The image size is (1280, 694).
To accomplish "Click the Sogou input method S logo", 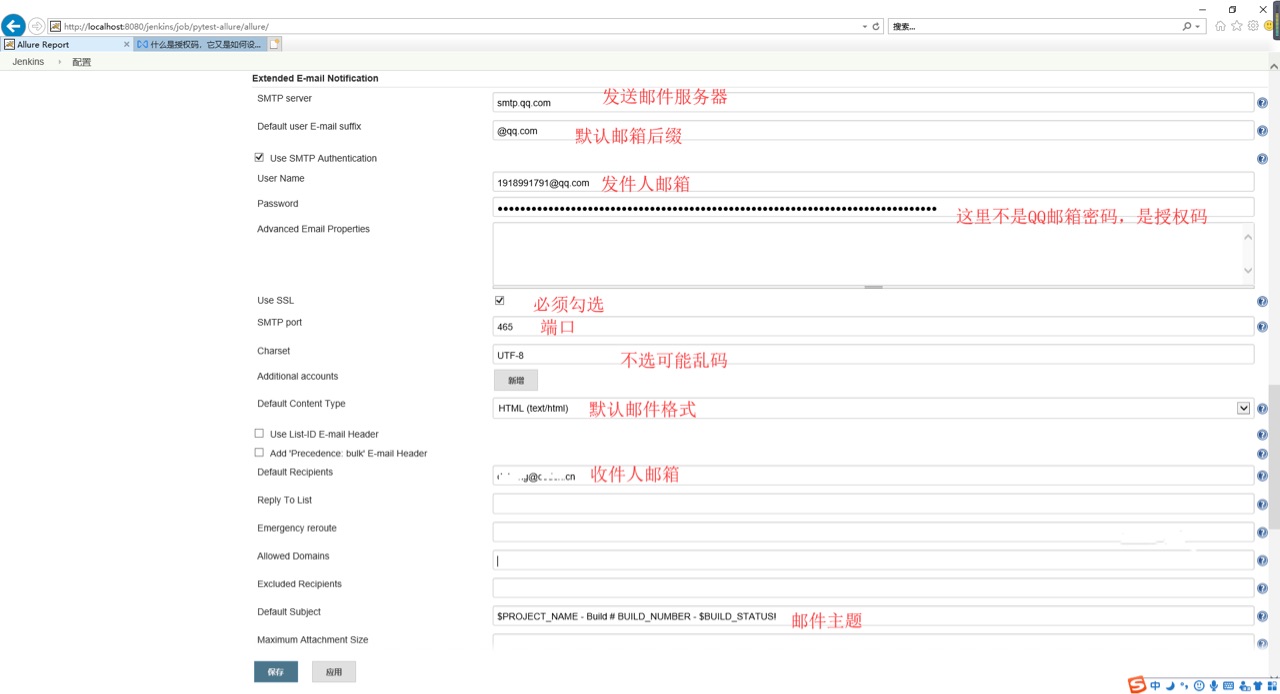I will coord(1137,685).
